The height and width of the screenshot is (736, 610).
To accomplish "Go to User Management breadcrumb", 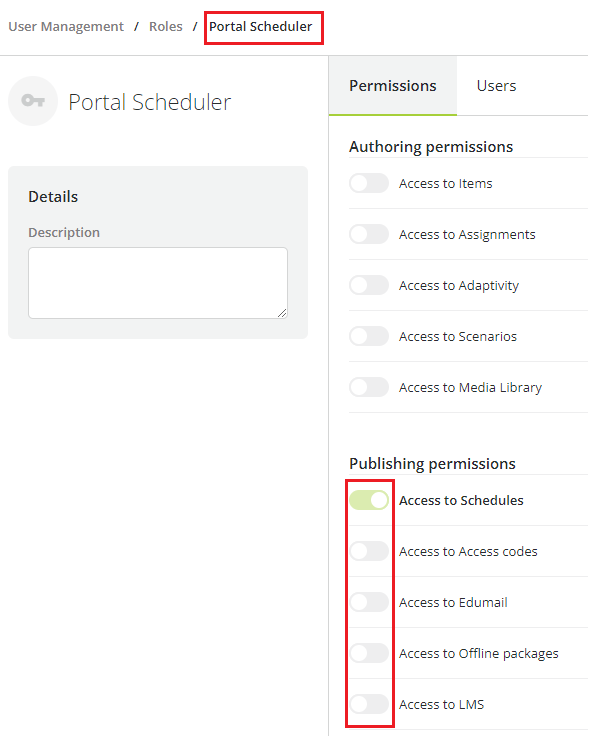I will pyautogui.click(x=66, y=27).
